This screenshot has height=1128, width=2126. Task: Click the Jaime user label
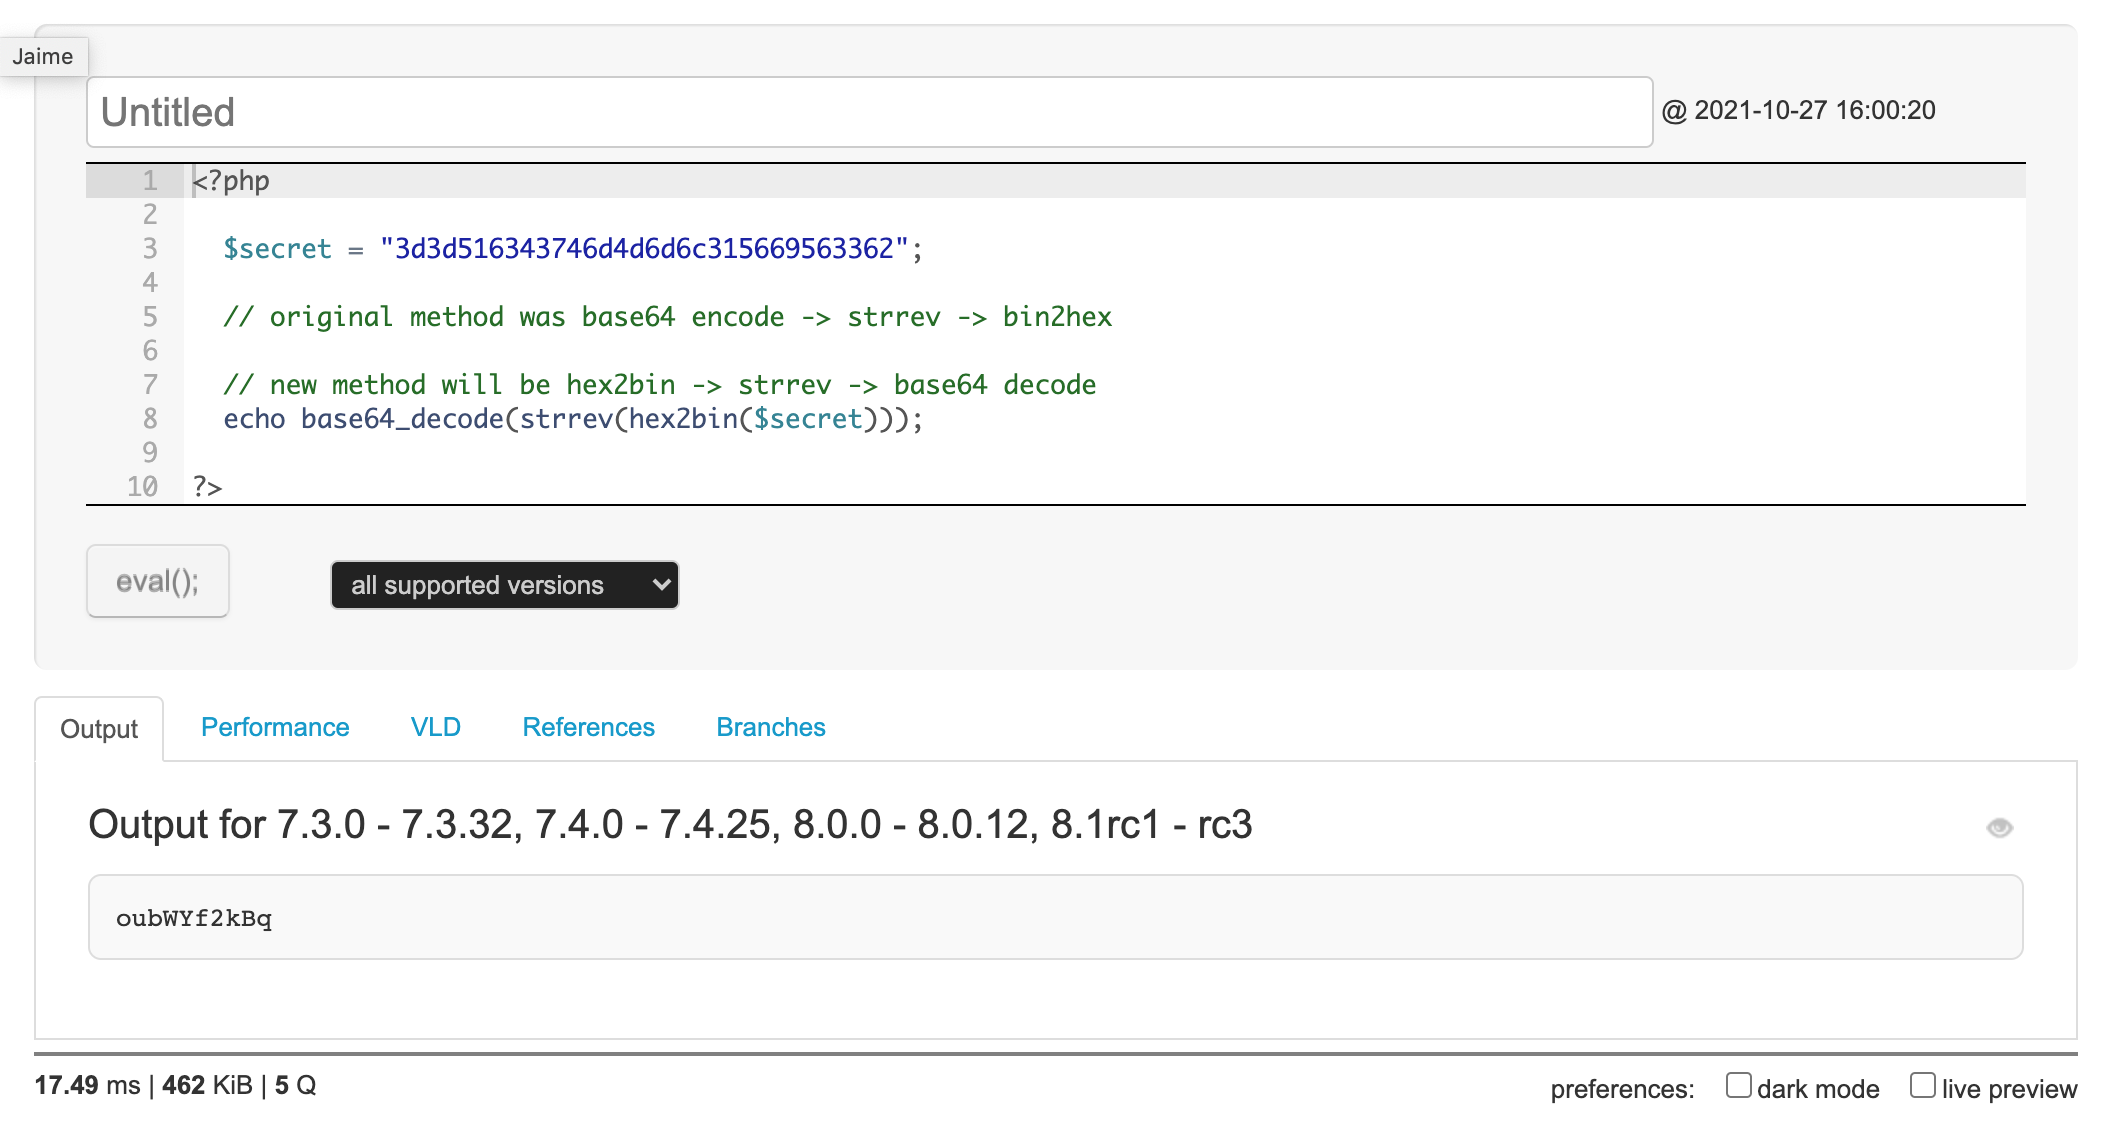click(x=43, y=57)
